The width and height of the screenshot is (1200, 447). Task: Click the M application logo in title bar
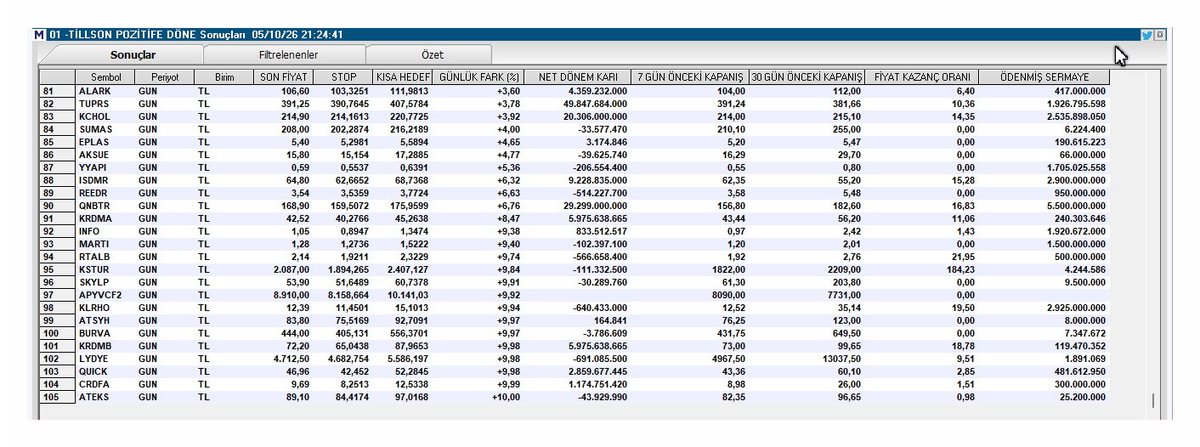[x=40, y=34]
